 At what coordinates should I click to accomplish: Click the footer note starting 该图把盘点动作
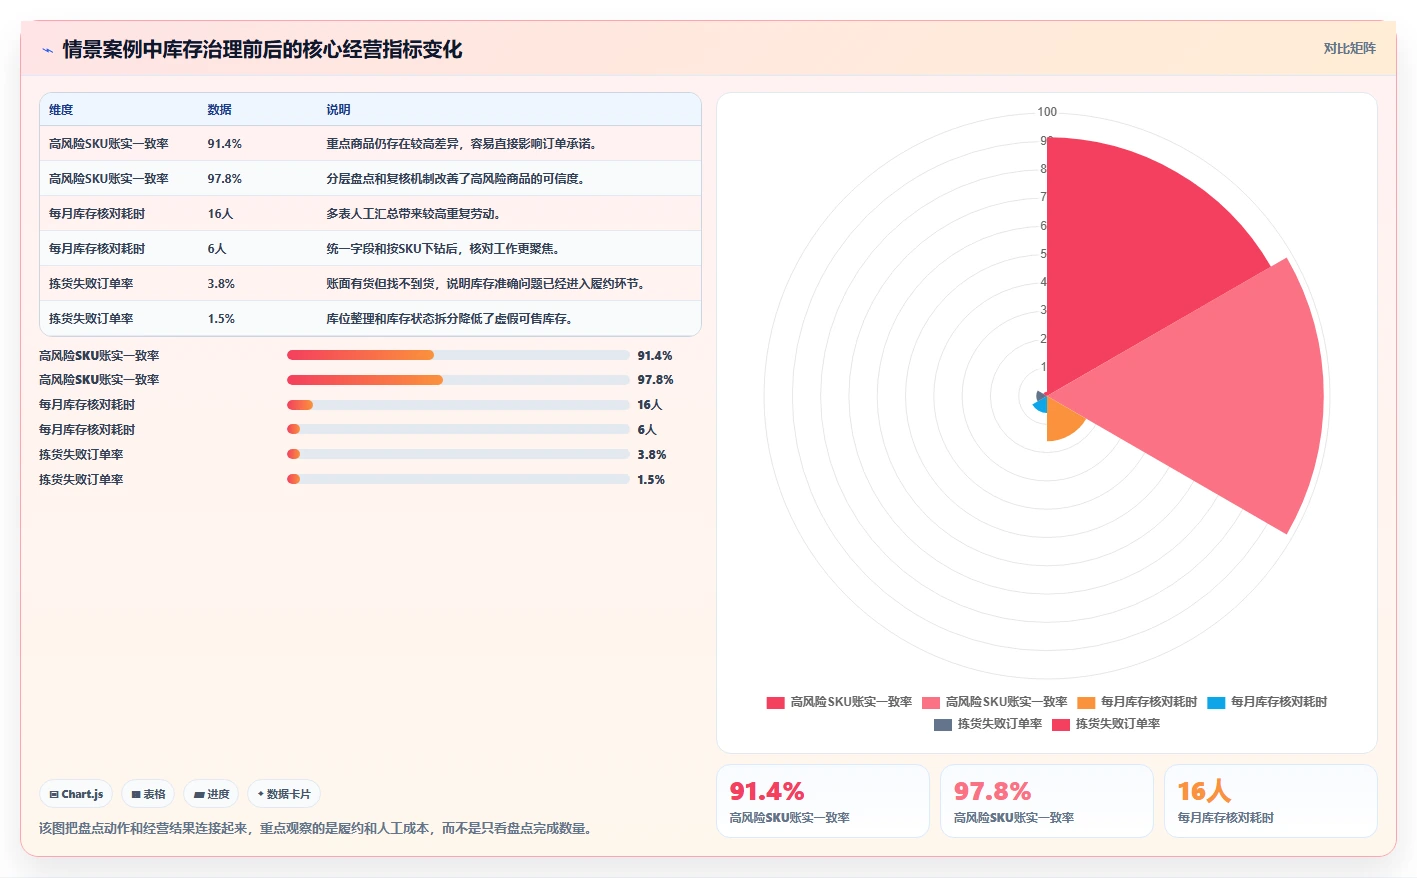(315, 828)
